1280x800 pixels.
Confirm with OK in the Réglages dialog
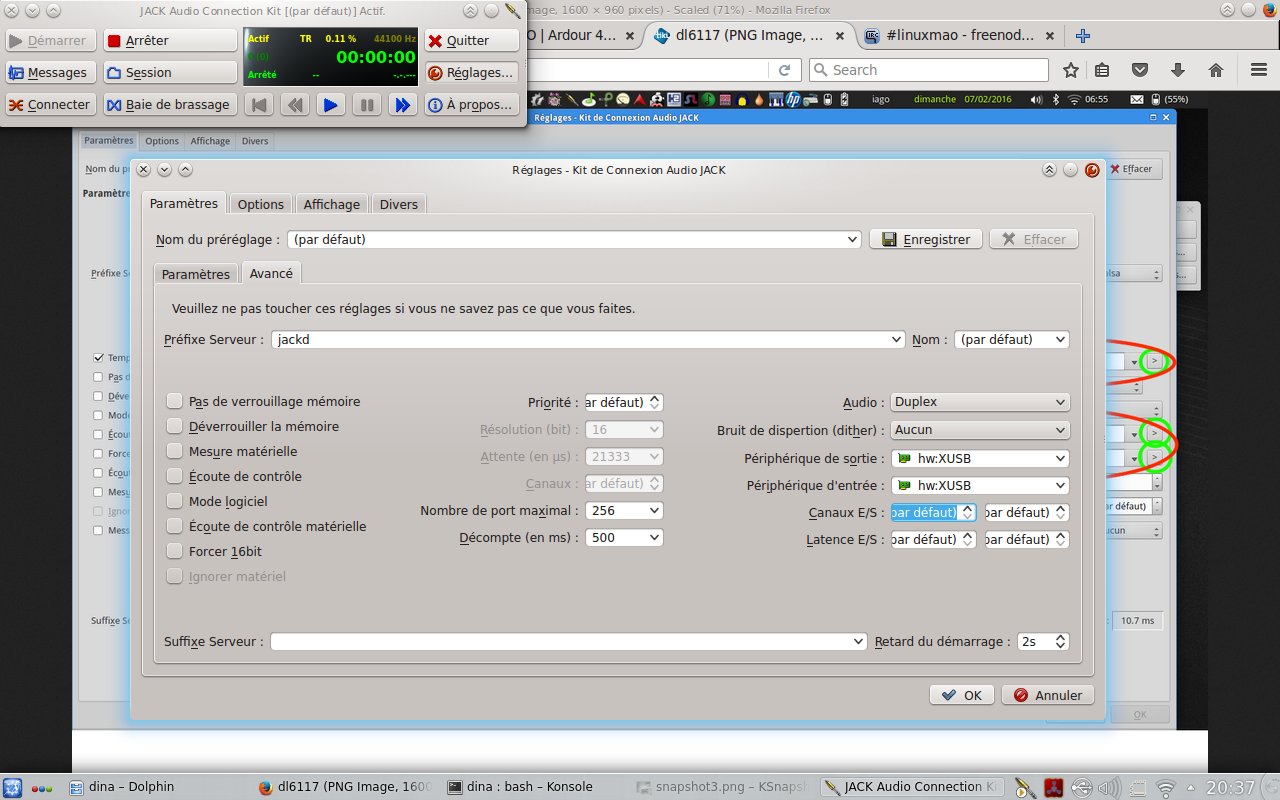[962, 695]
